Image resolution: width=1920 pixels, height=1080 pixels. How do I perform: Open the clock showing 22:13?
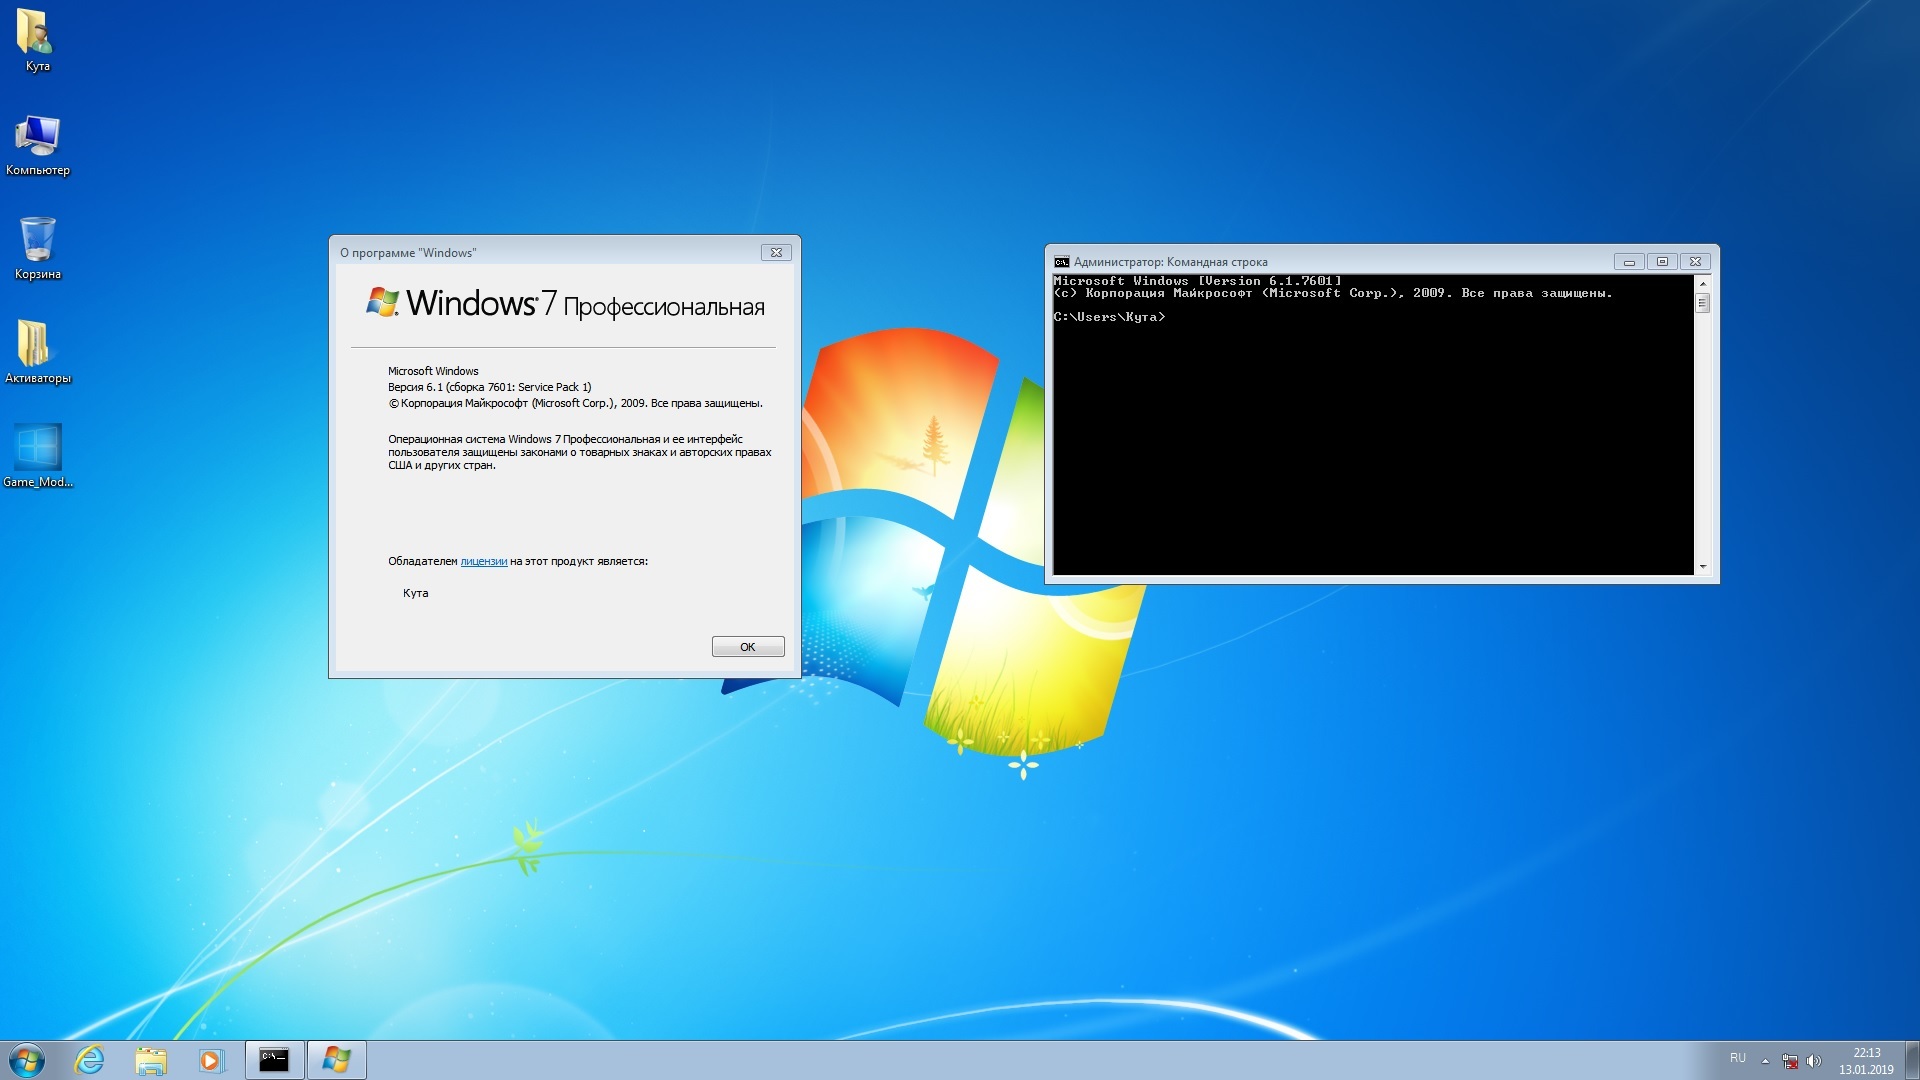coord(1866,1061)
